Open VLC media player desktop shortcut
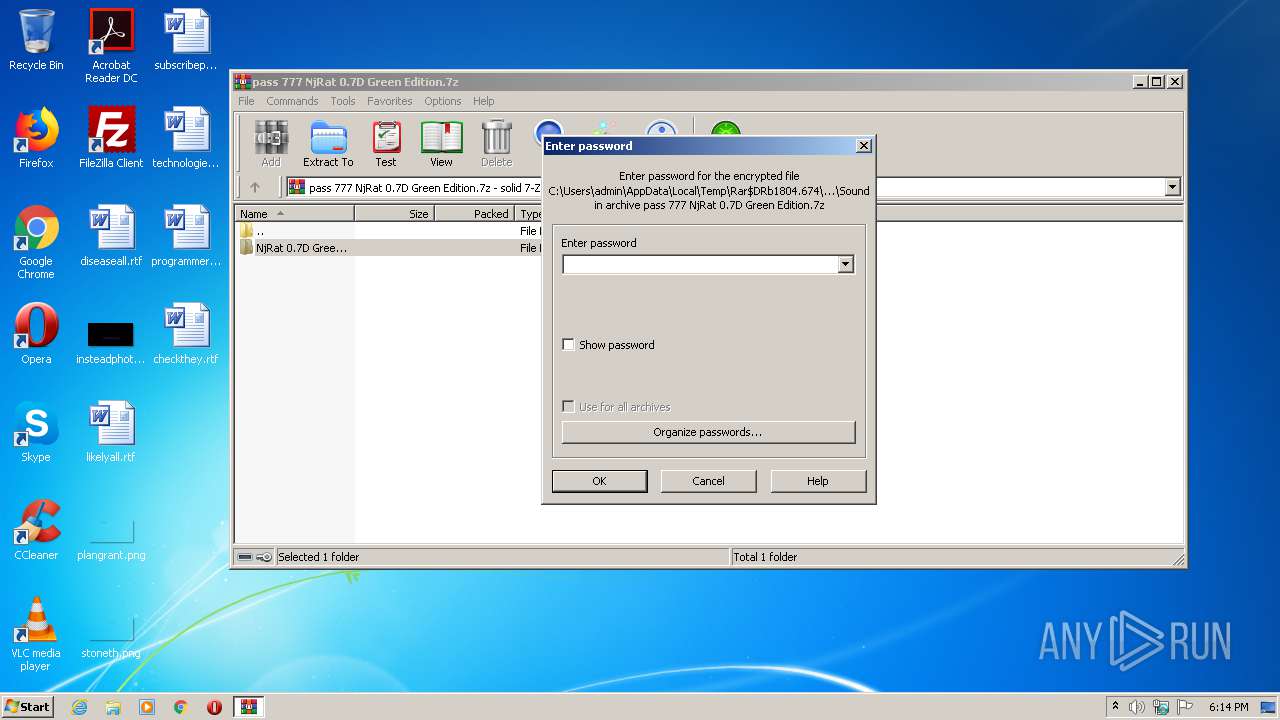Screen dimensions: 1280x720 36,634
